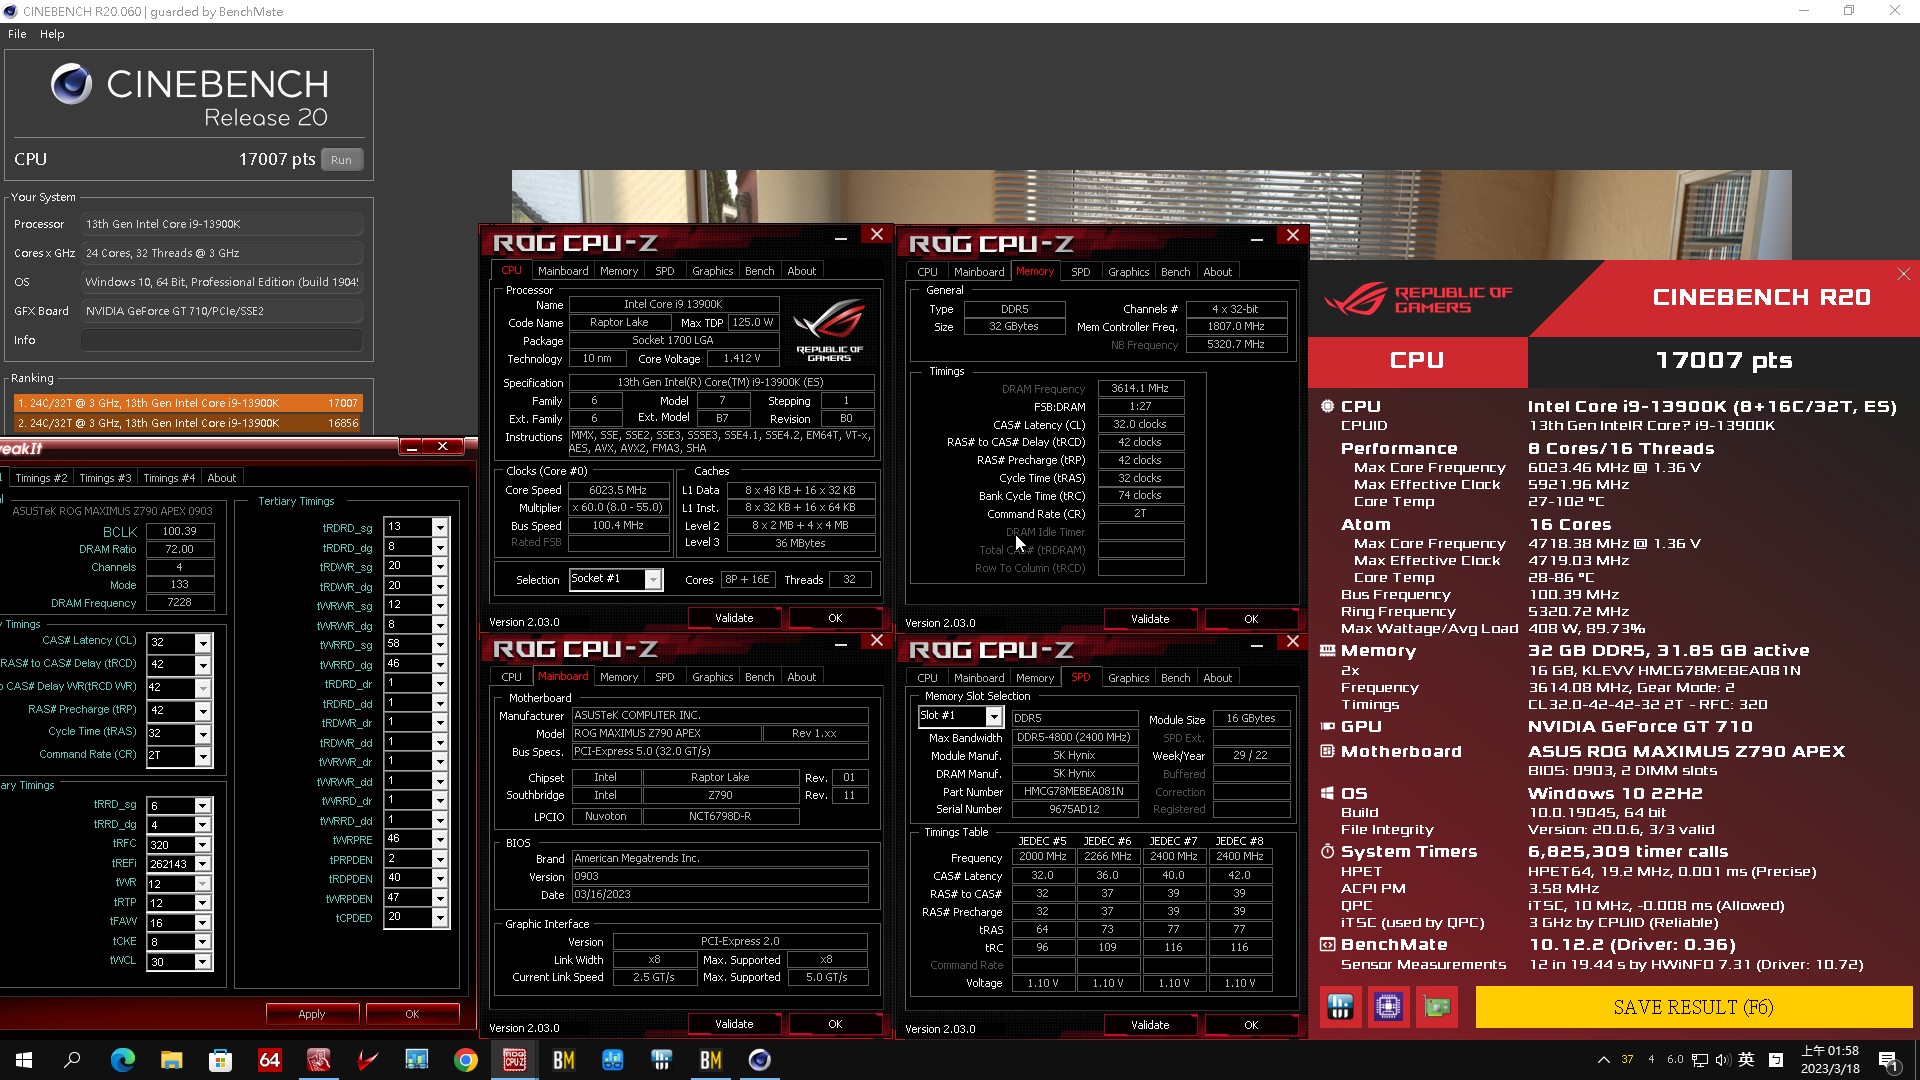Show hidden system tray icons
Viewport: 1920px width, 1080px height.
(x=1603, y=1060)
